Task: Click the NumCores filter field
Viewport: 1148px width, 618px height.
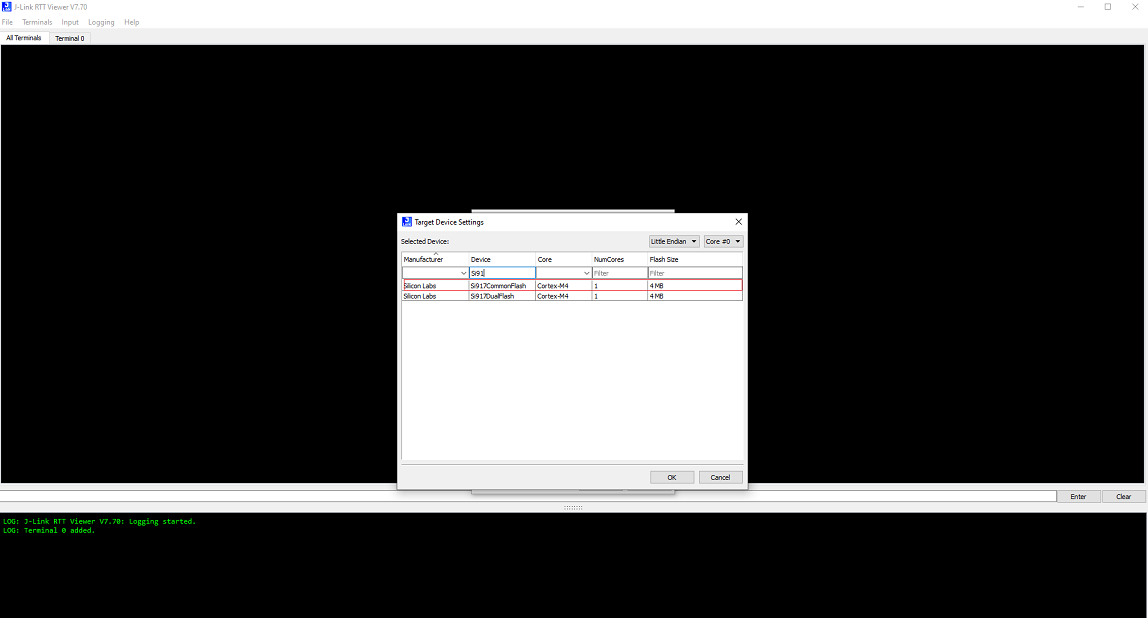Action: click(x=619, y=273)
